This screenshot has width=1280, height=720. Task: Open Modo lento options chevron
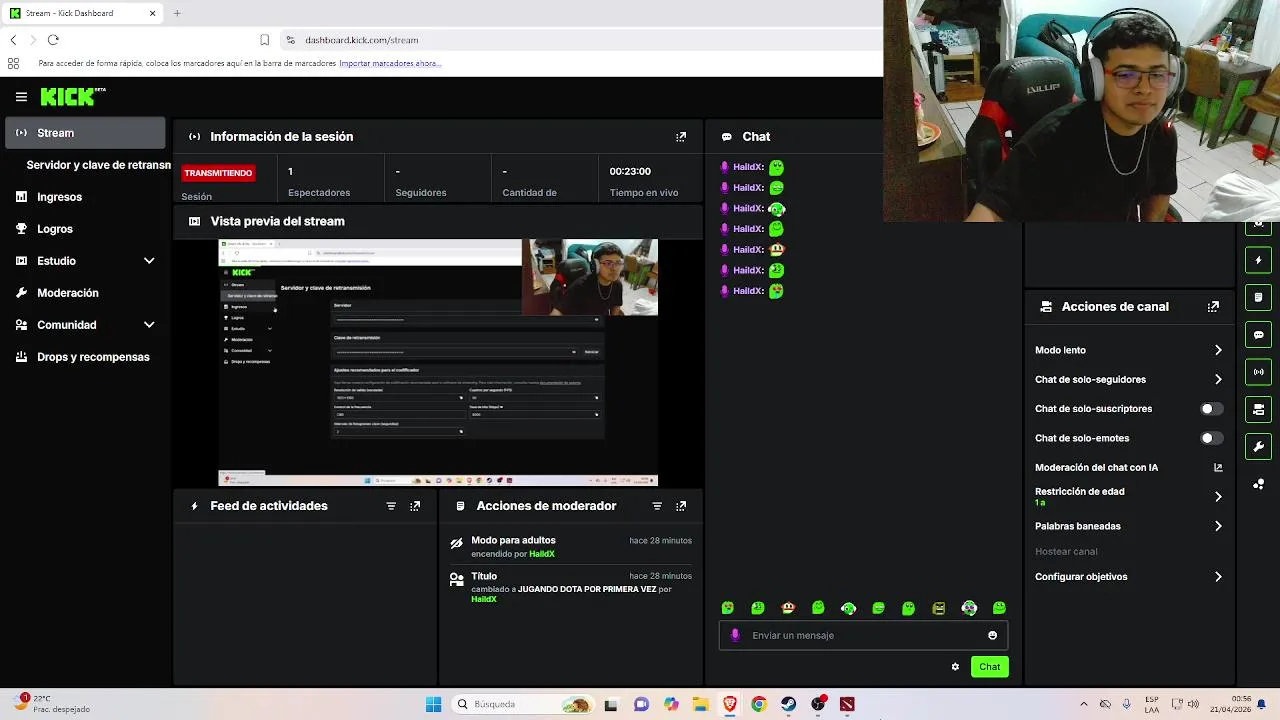(x=1218, y=350)
